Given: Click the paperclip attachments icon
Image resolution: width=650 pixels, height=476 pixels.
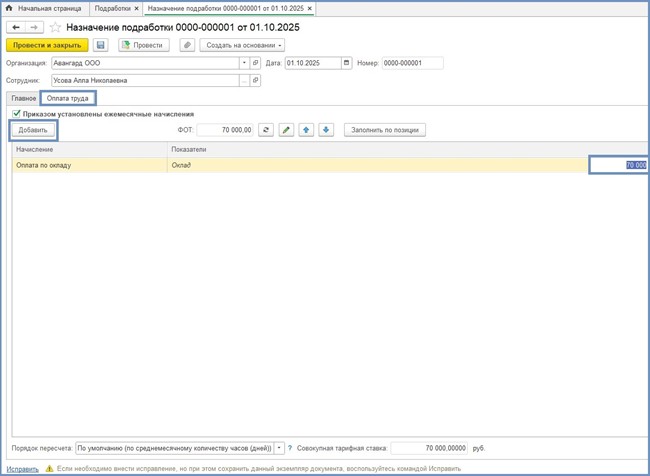Looking at the screenshot, I should click(x=186, y=45).
